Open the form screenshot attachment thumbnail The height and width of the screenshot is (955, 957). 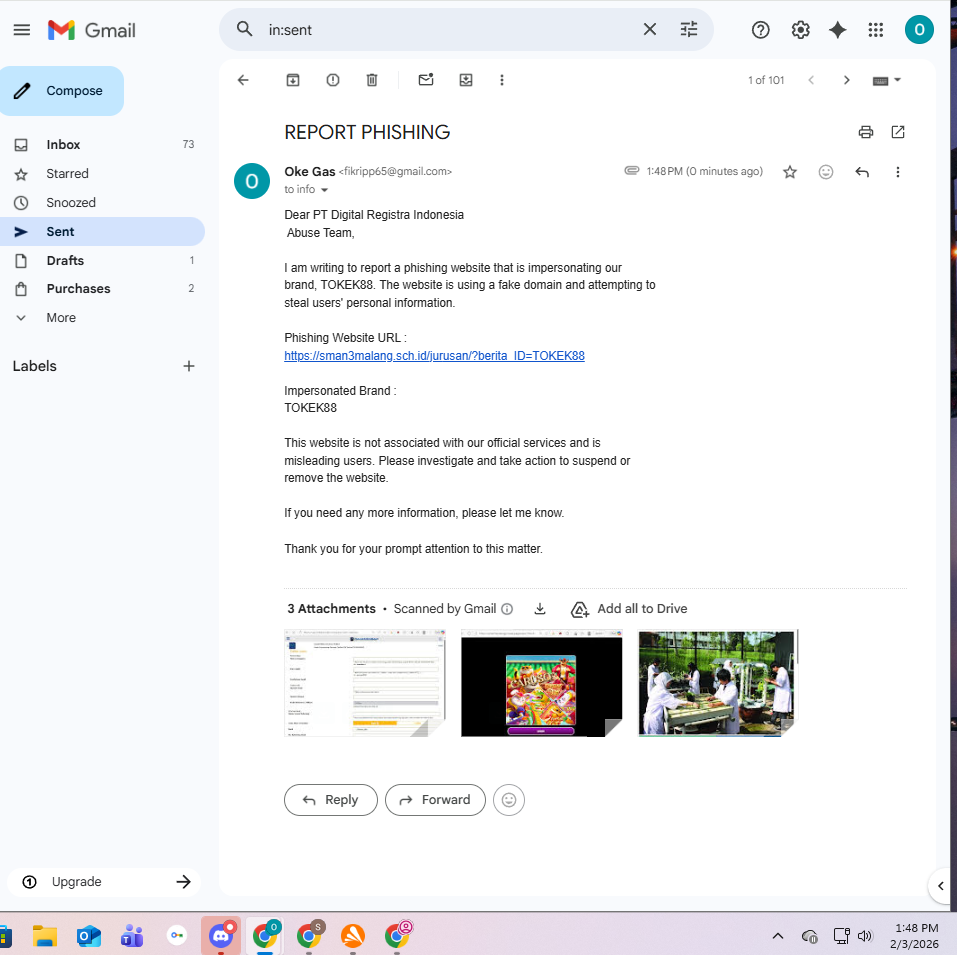coord(364,683)
